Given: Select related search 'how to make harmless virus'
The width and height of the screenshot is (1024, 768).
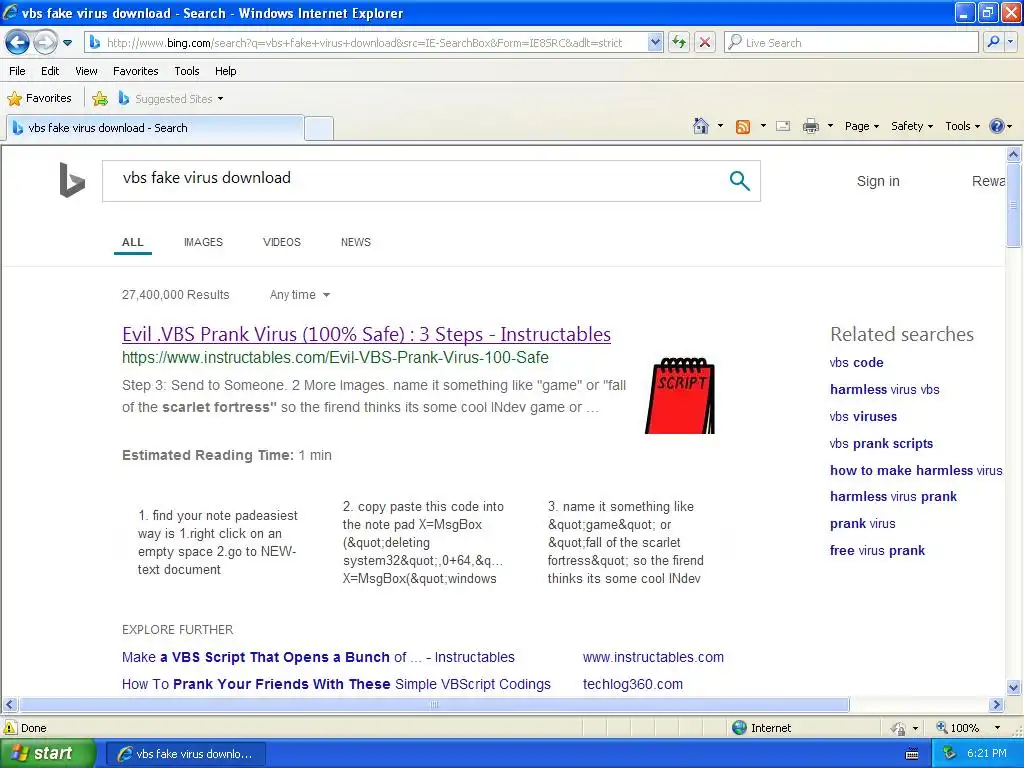Looking at the screenshot, I should click(916, 471).
